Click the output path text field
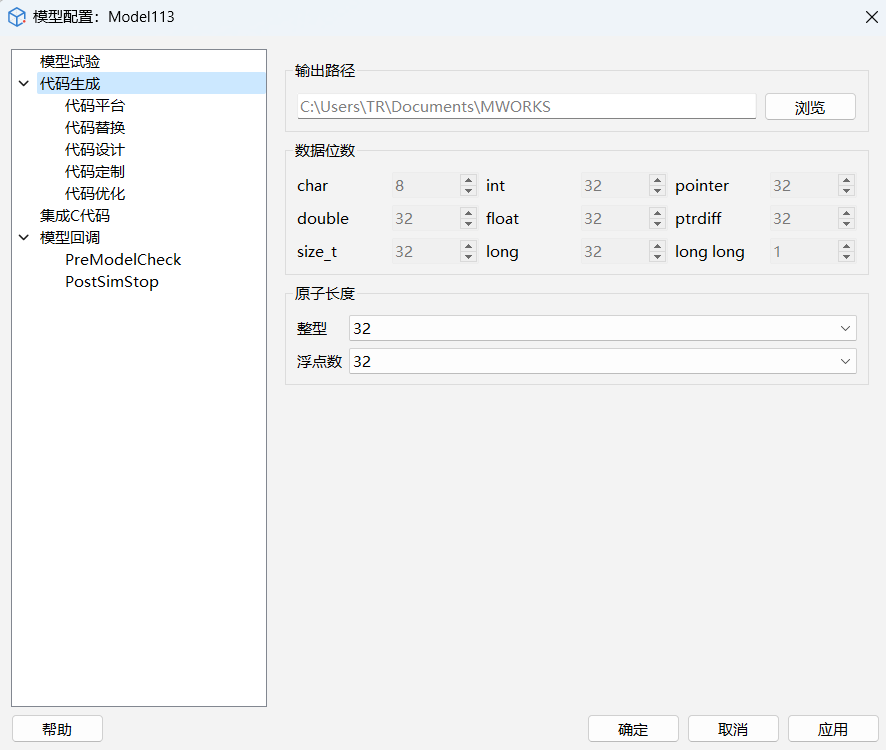This screenshot has height=750, width=886. (526, 107)
